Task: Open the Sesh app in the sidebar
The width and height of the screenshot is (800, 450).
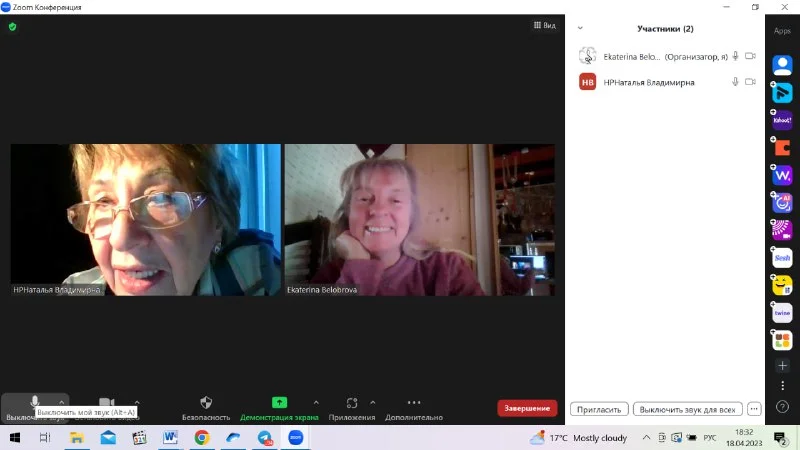Action: point(782,258)
